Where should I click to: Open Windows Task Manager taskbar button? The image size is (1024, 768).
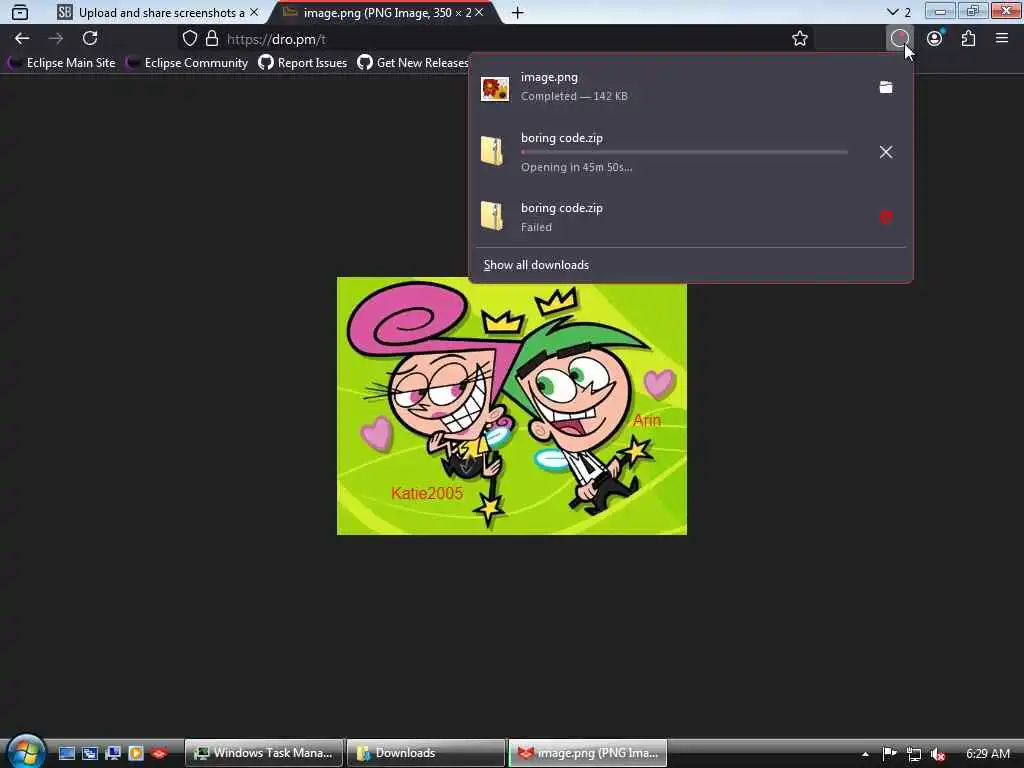coord(264,753)
